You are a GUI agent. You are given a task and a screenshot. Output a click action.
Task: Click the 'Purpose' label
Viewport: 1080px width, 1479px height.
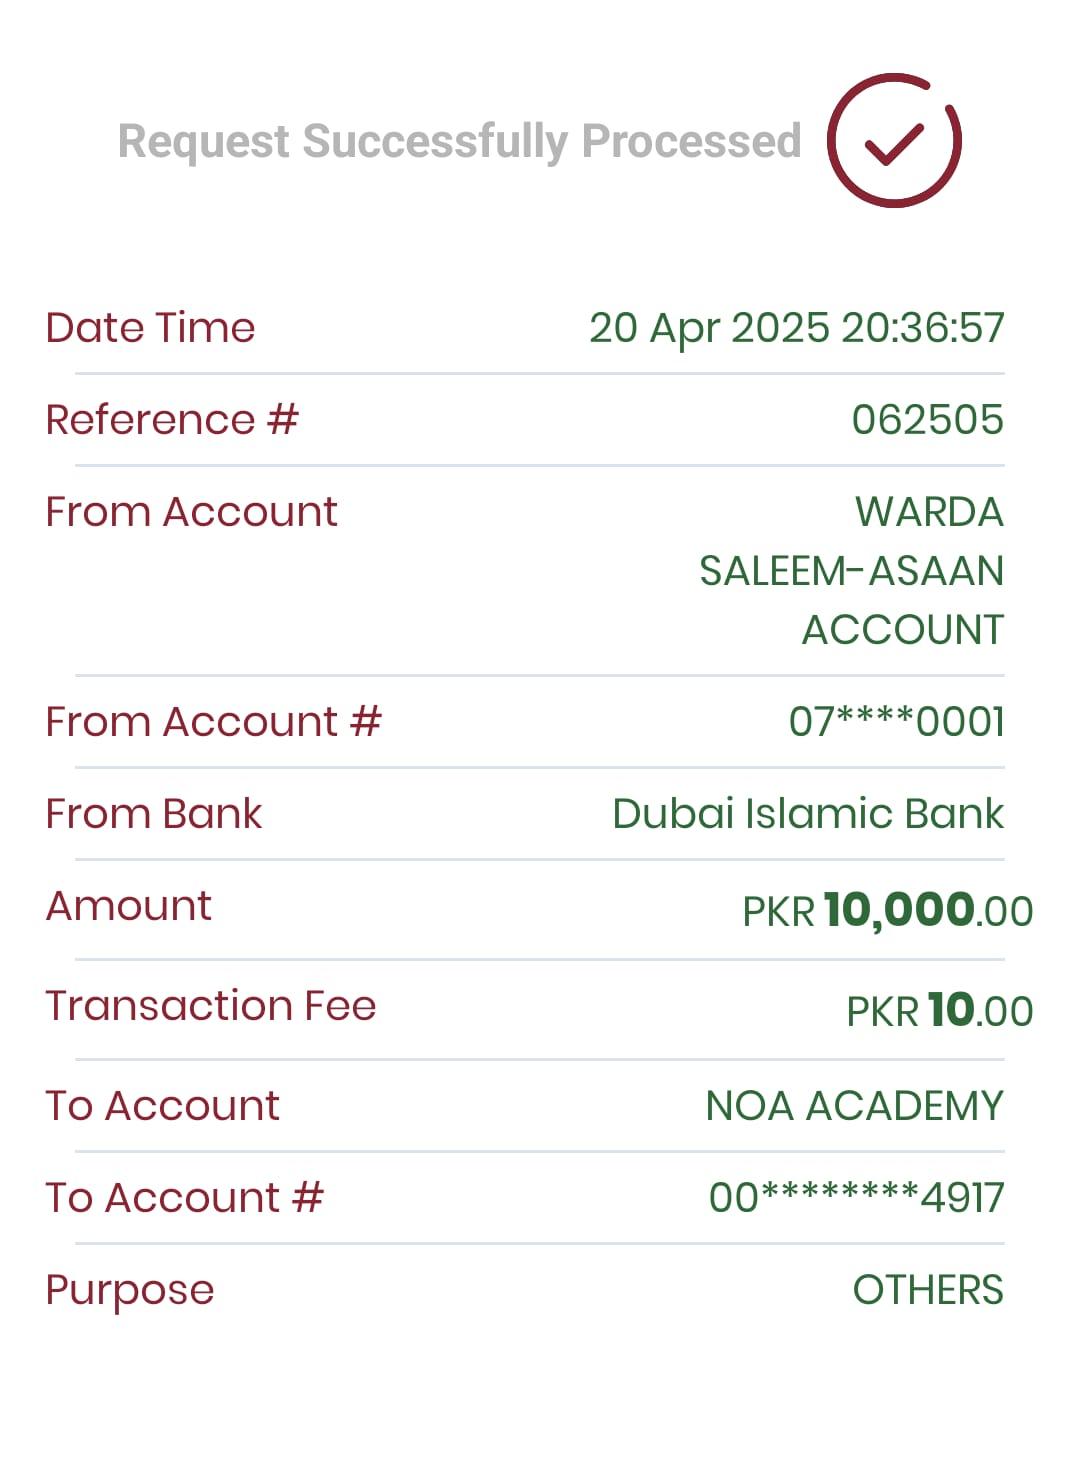click(130, 1290)
